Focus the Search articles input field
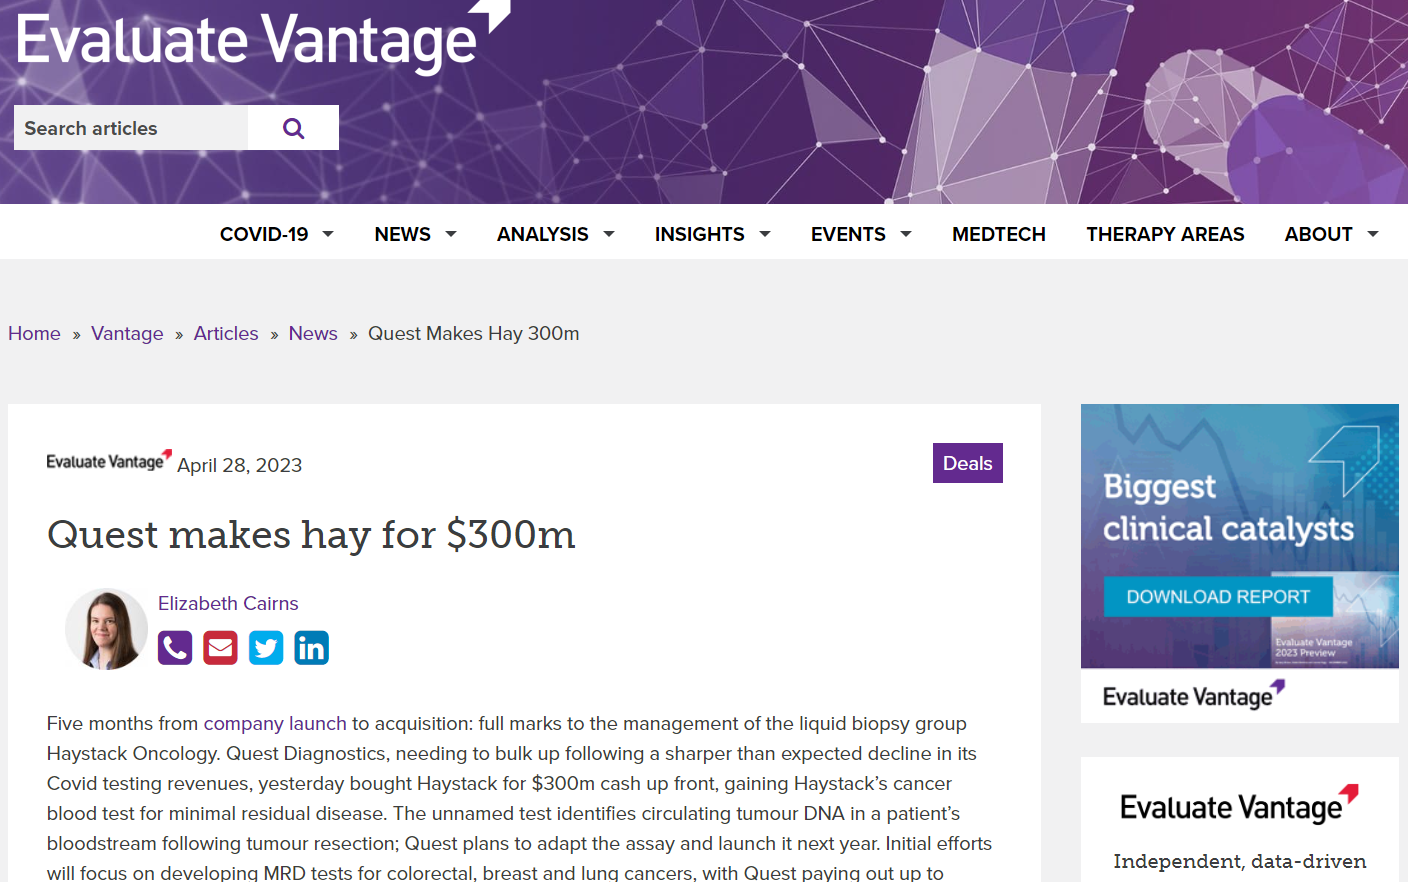 pyautogui.click(x=131, y=128)
